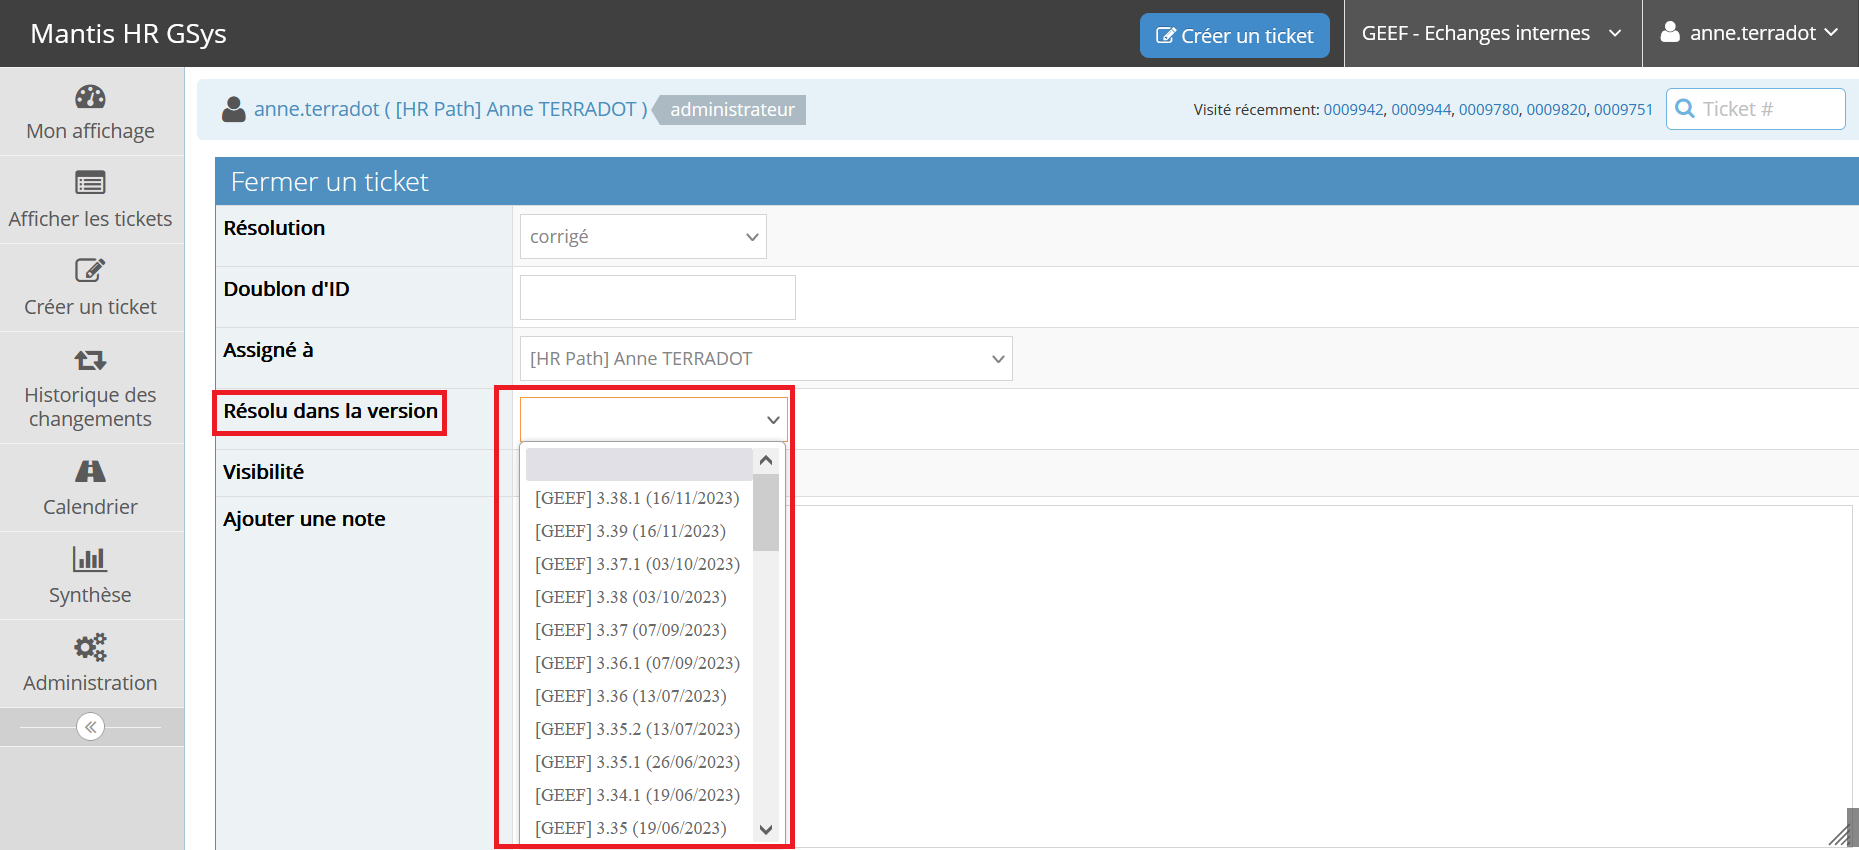Open the Calendrier road icon
This screenshot has height=850, width=1859.
coord(90,471)
